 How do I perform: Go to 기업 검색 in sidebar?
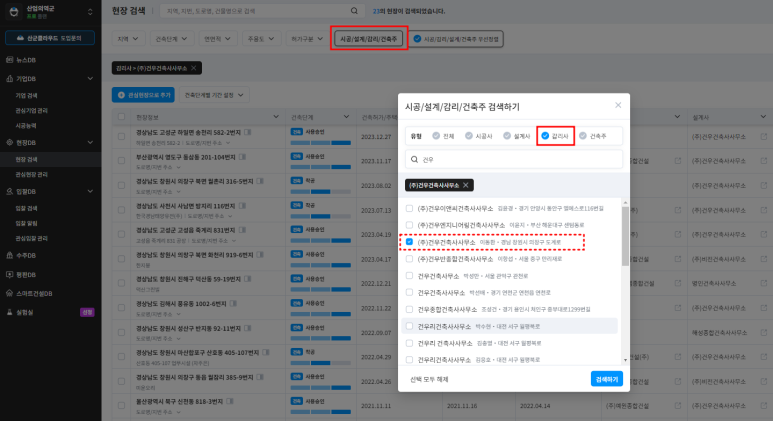26,95
